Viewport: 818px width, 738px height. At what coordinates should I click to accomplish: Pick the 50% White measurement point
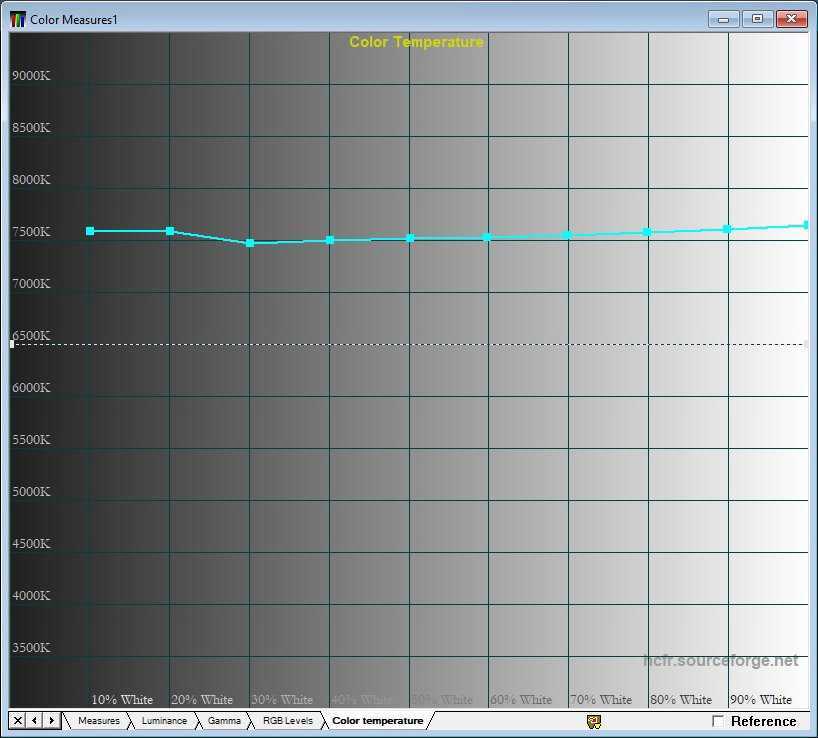pyautogui.click(x=410, y=238)
